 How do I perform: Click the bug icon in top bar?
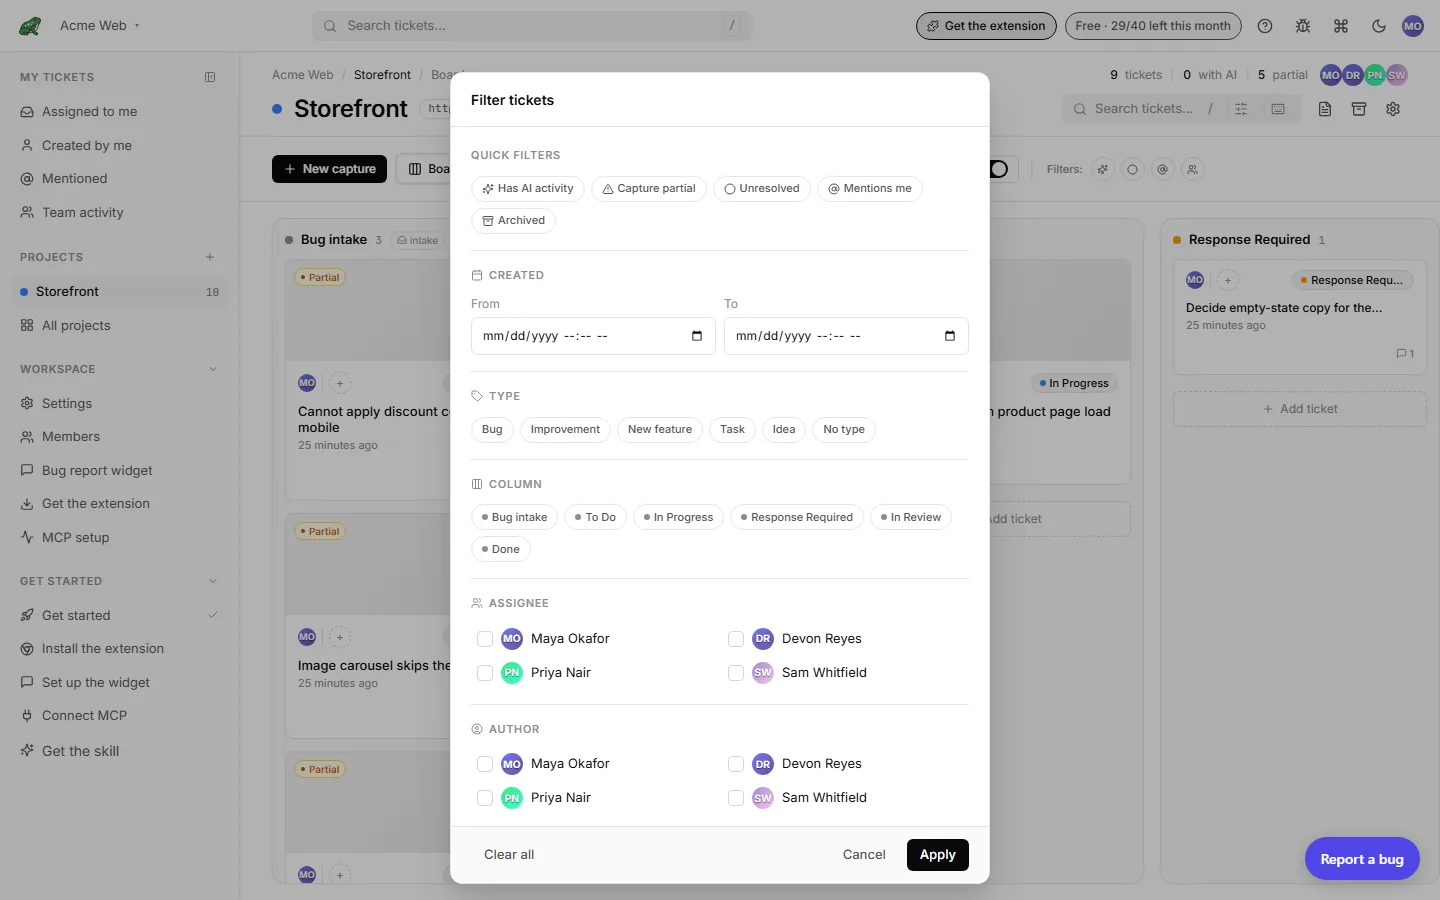pos(1303,26)
